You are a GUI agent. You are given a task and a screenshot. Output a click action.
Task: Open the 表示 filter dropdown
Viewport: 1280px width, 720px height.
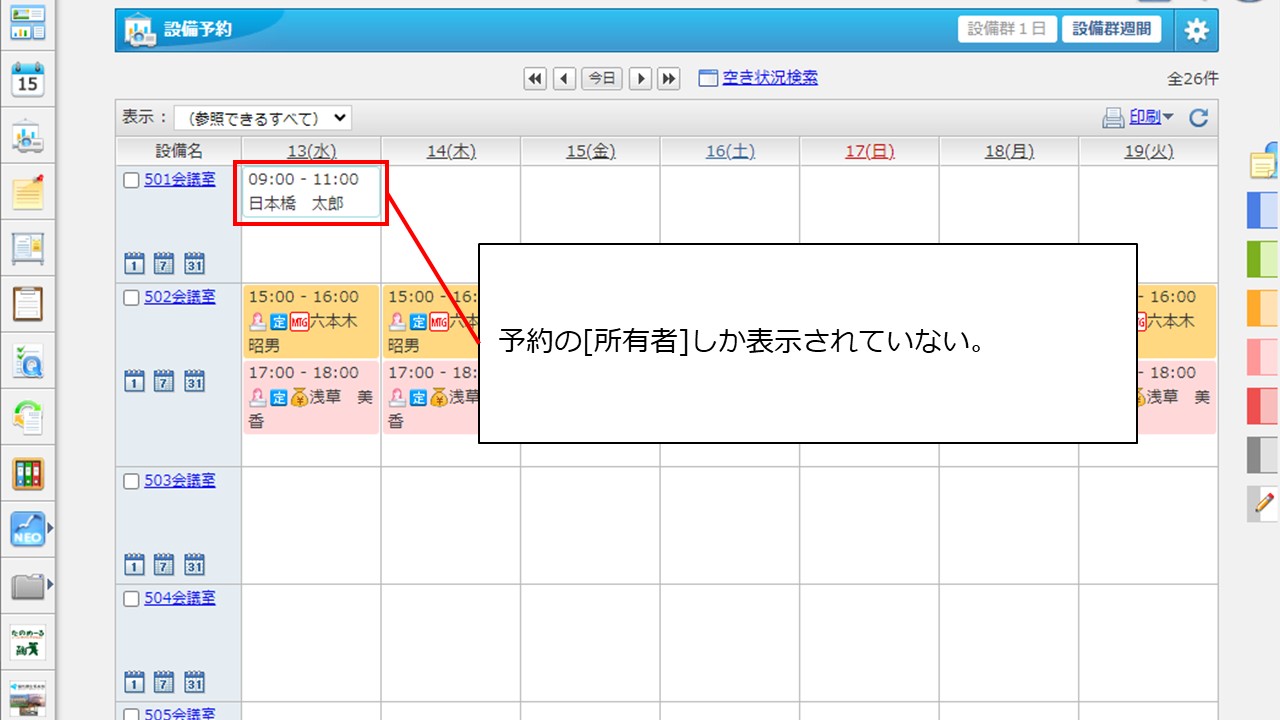[x=263, y=118]
